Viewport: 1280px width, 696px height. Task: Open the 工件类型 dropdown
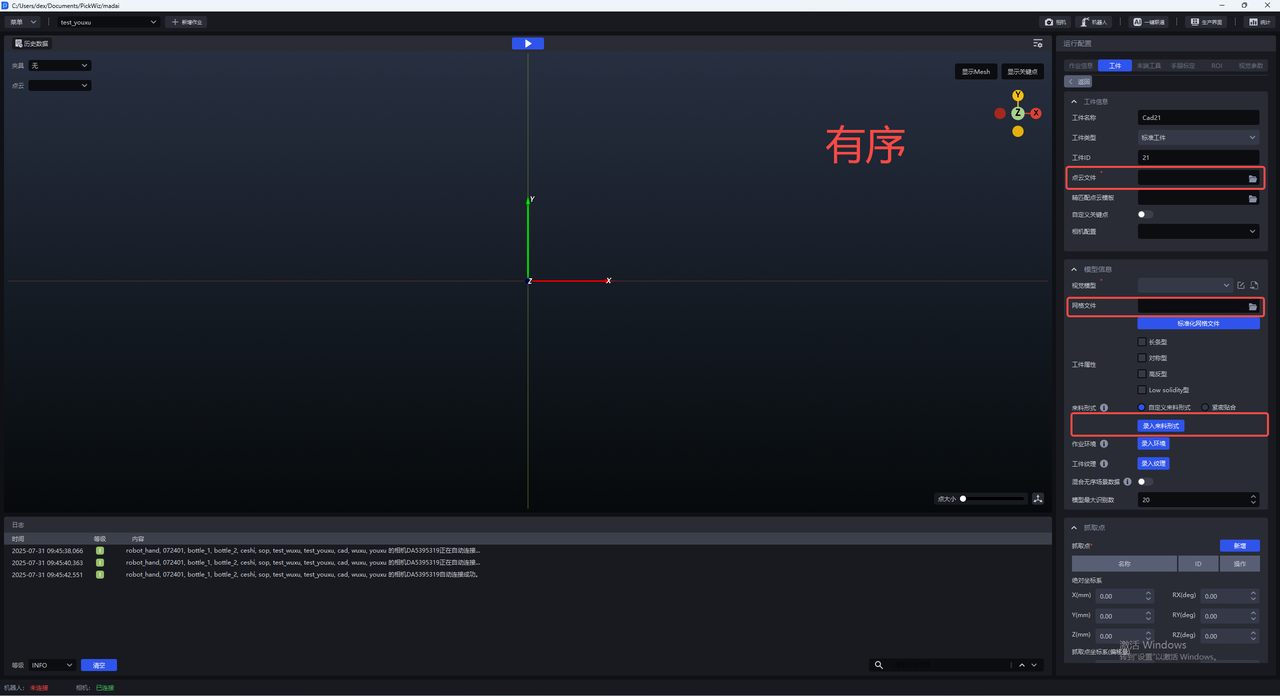[1198, 138]
